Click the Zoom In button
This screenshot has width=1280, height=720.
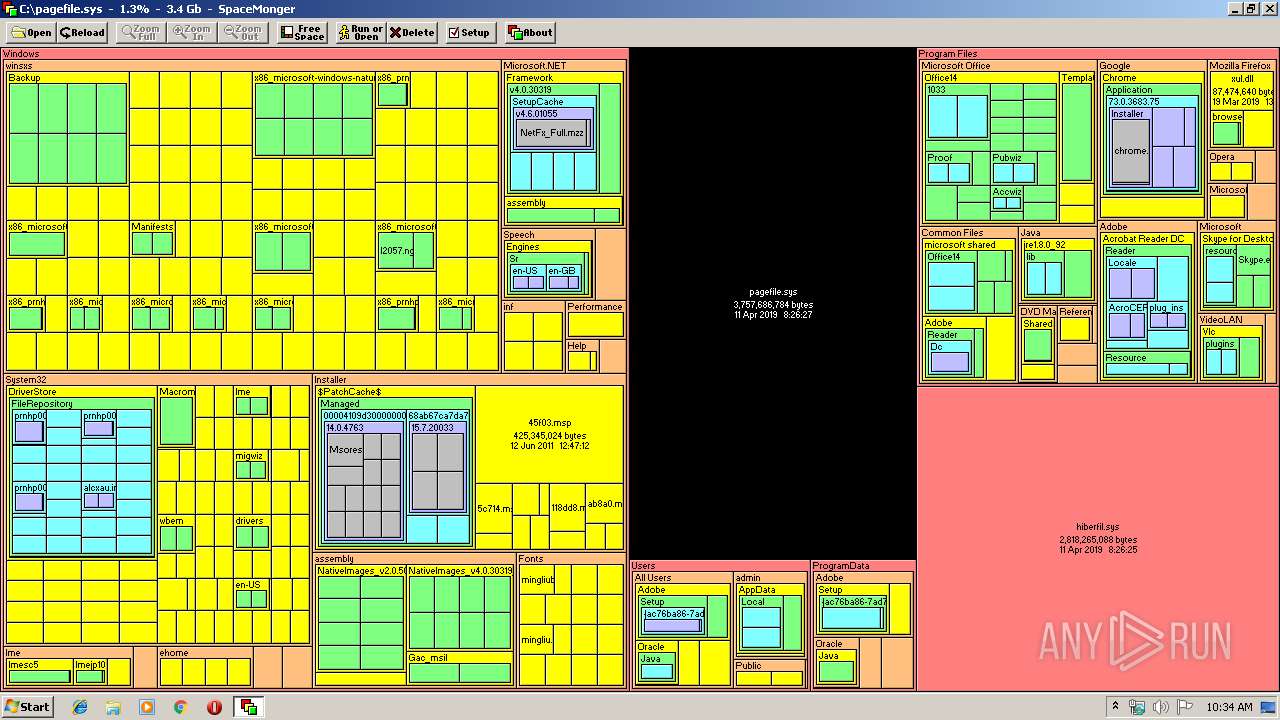click(x=191, y=32)
